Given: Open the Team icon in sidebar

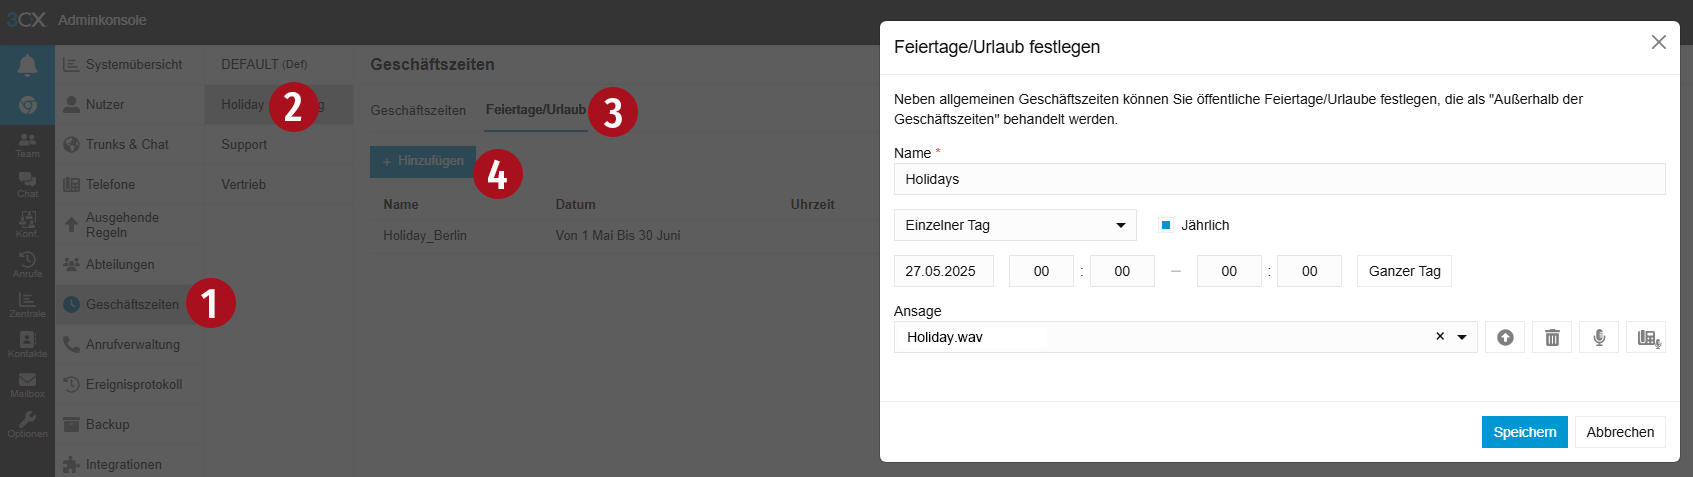Looking at the screenshot, I should [27, 145].
